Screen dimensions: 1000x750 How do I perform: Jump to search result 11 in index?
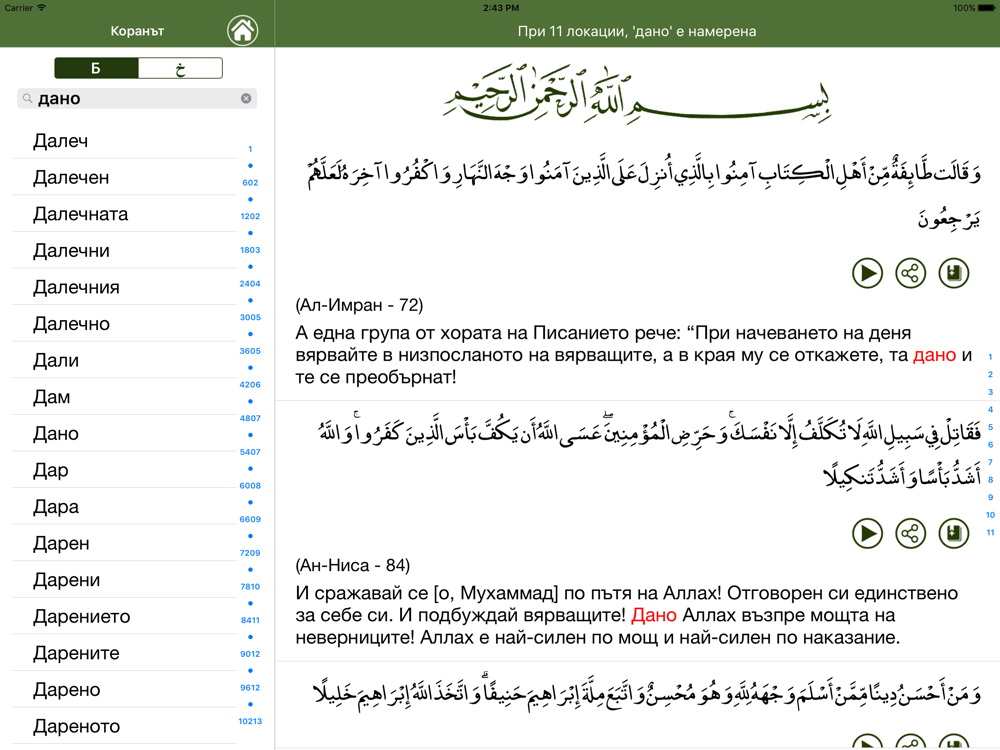point(990,532)
